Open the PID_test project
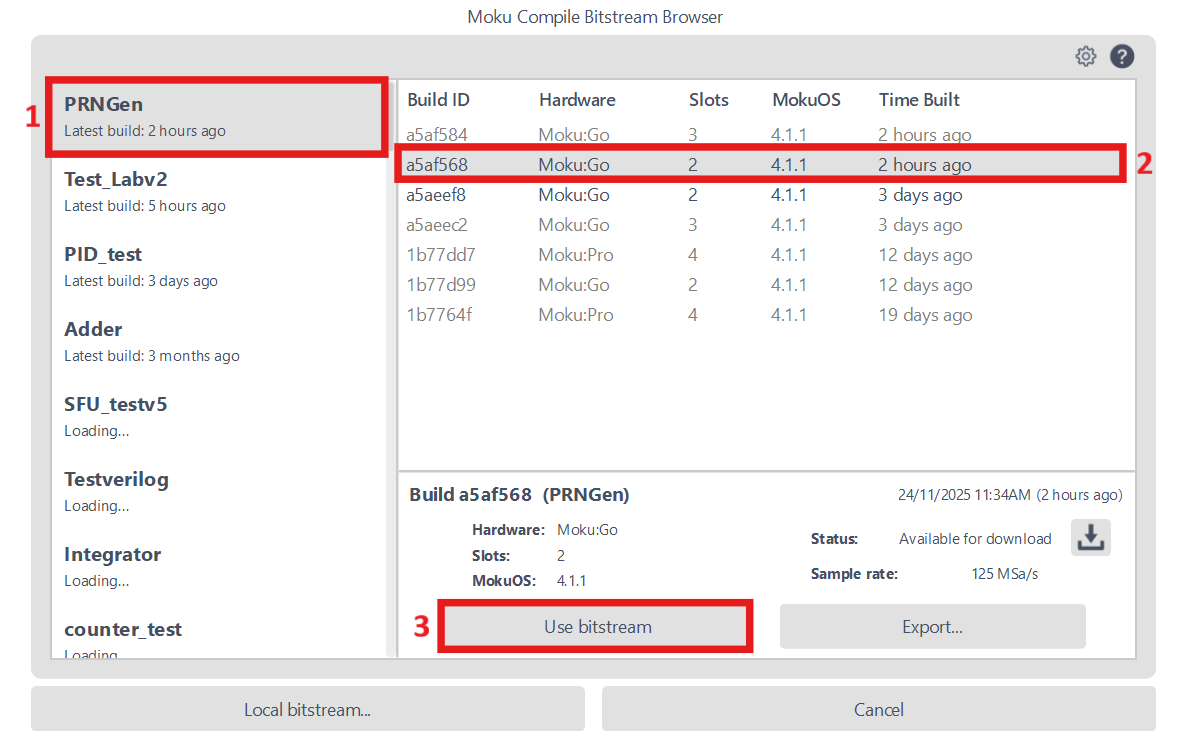 click(215, 266)
